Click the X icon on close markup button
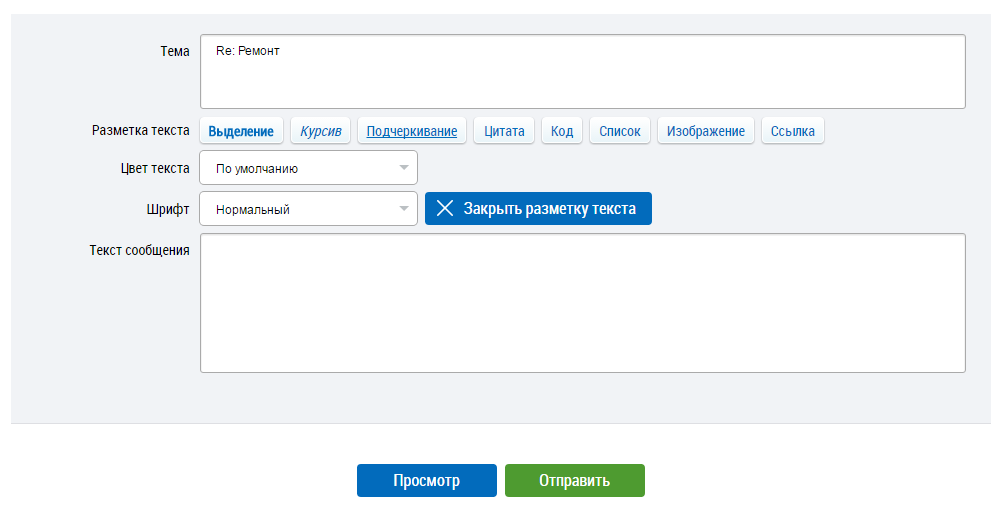 [445, 209]
